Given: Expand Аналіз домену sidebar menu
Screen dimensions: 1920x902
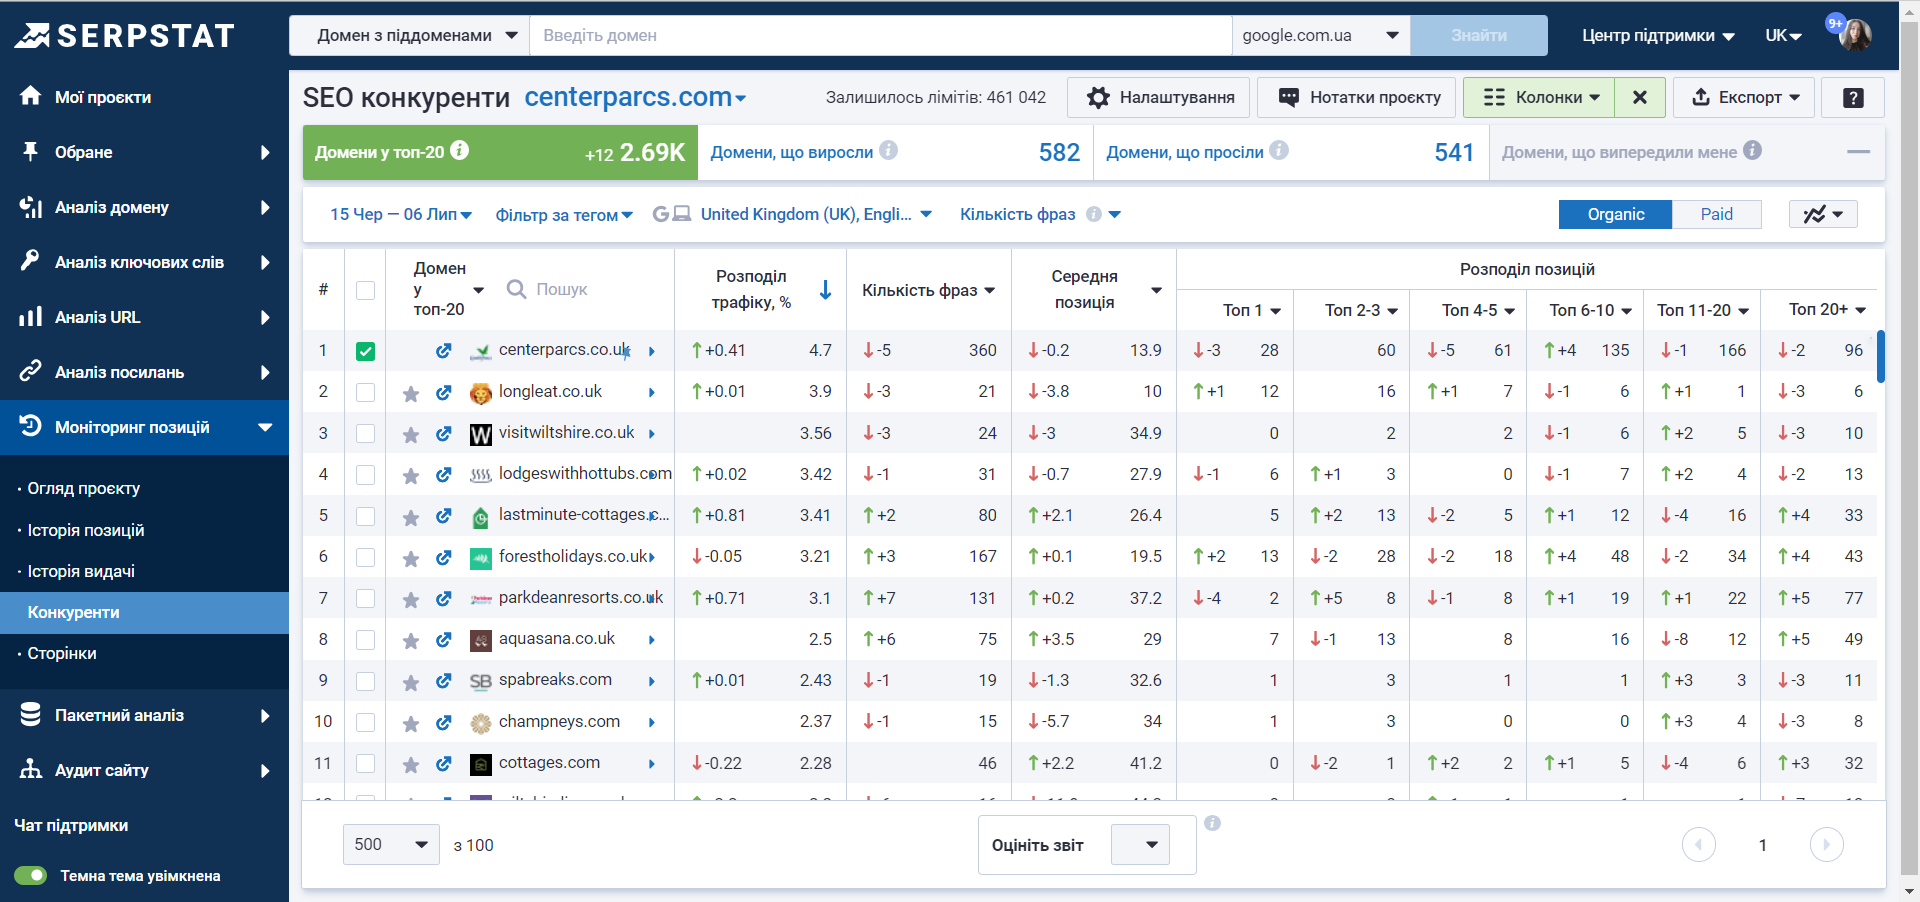Looking at the screenshot, I should 144,207.
